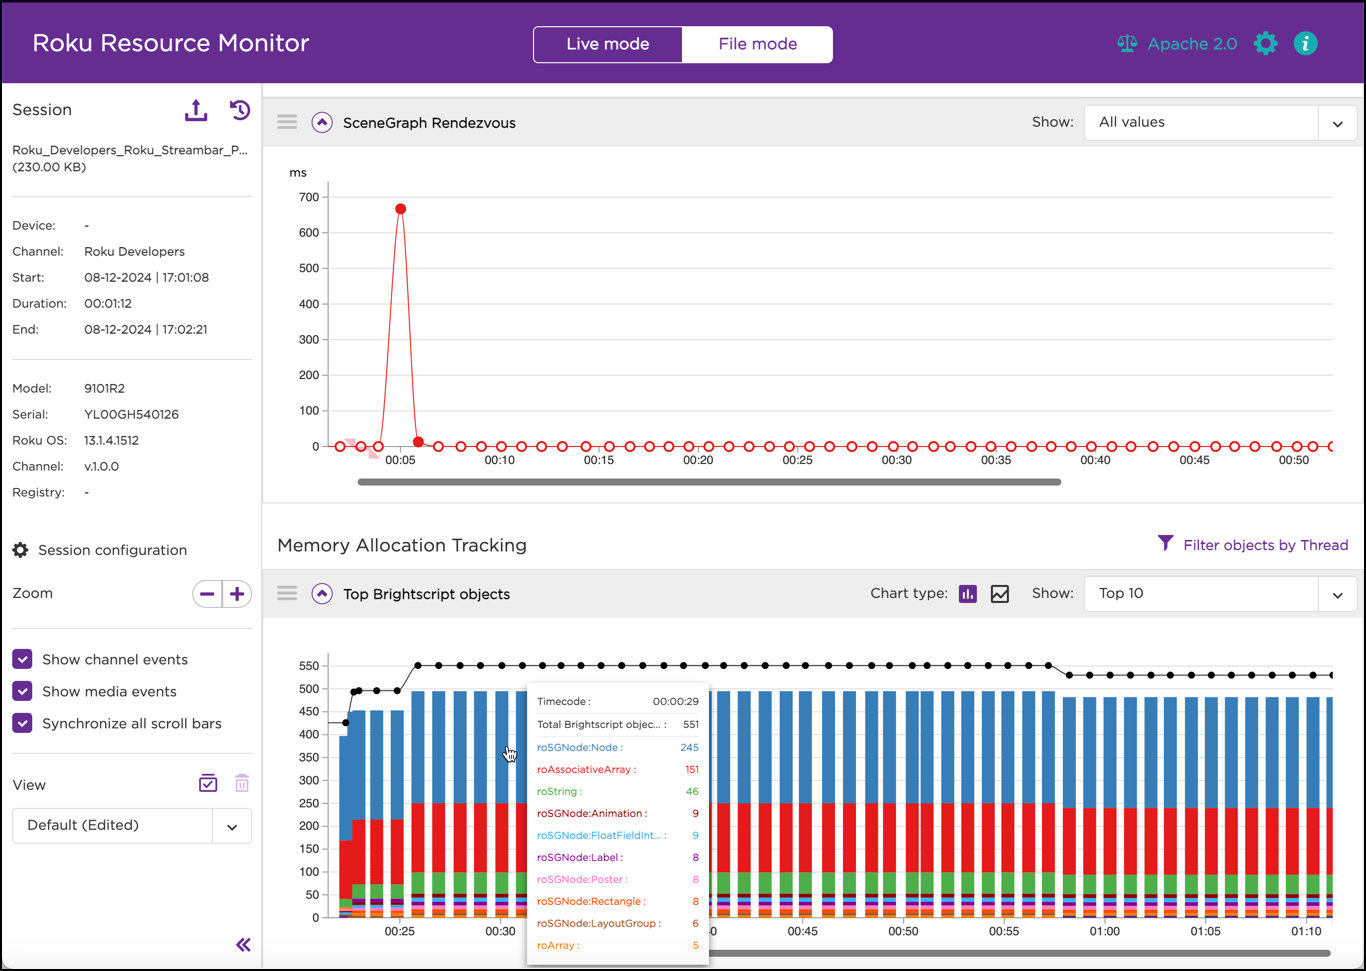Screen dimensions: 1366x971
Task: Open the Top 10 Show dropdown
Action: pos(1219,594)
